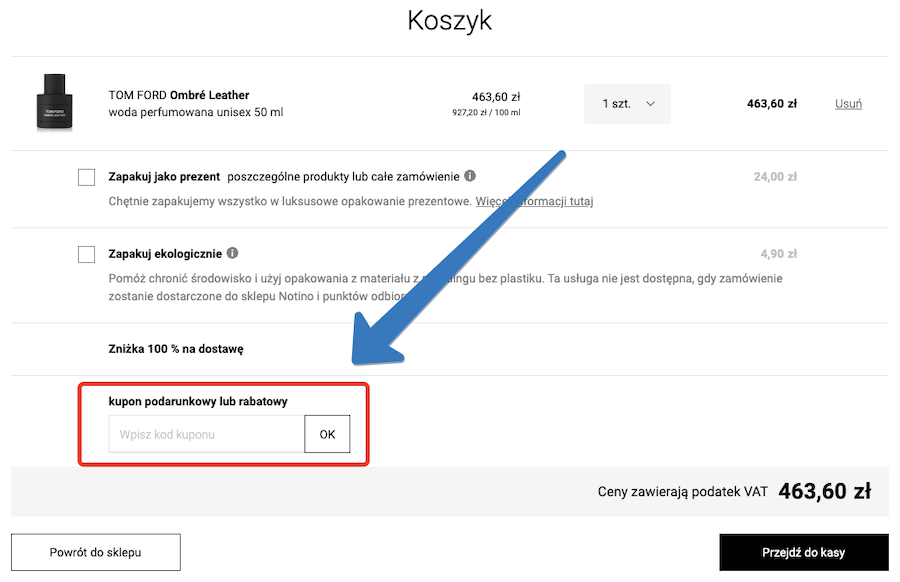This screenshot has height=582, width=900.
Task: Open the 1 szt. quantity dropdown
Action: (x=627, y=103)
